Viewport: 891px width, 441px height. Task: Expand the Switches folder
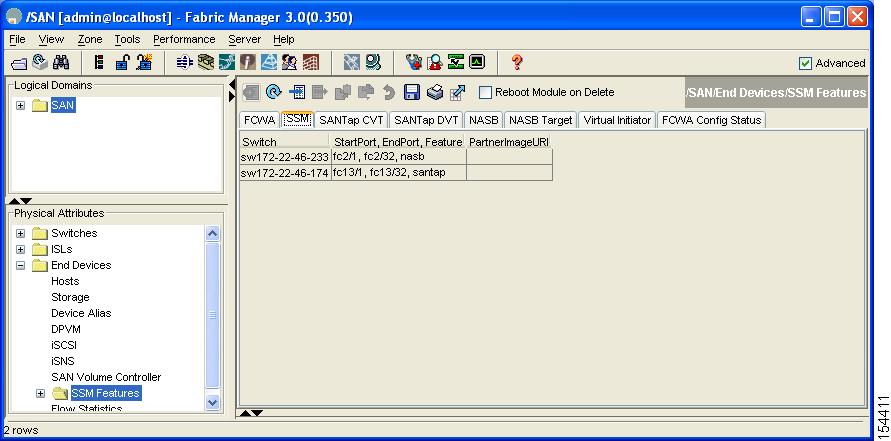(x=20, y=234)
